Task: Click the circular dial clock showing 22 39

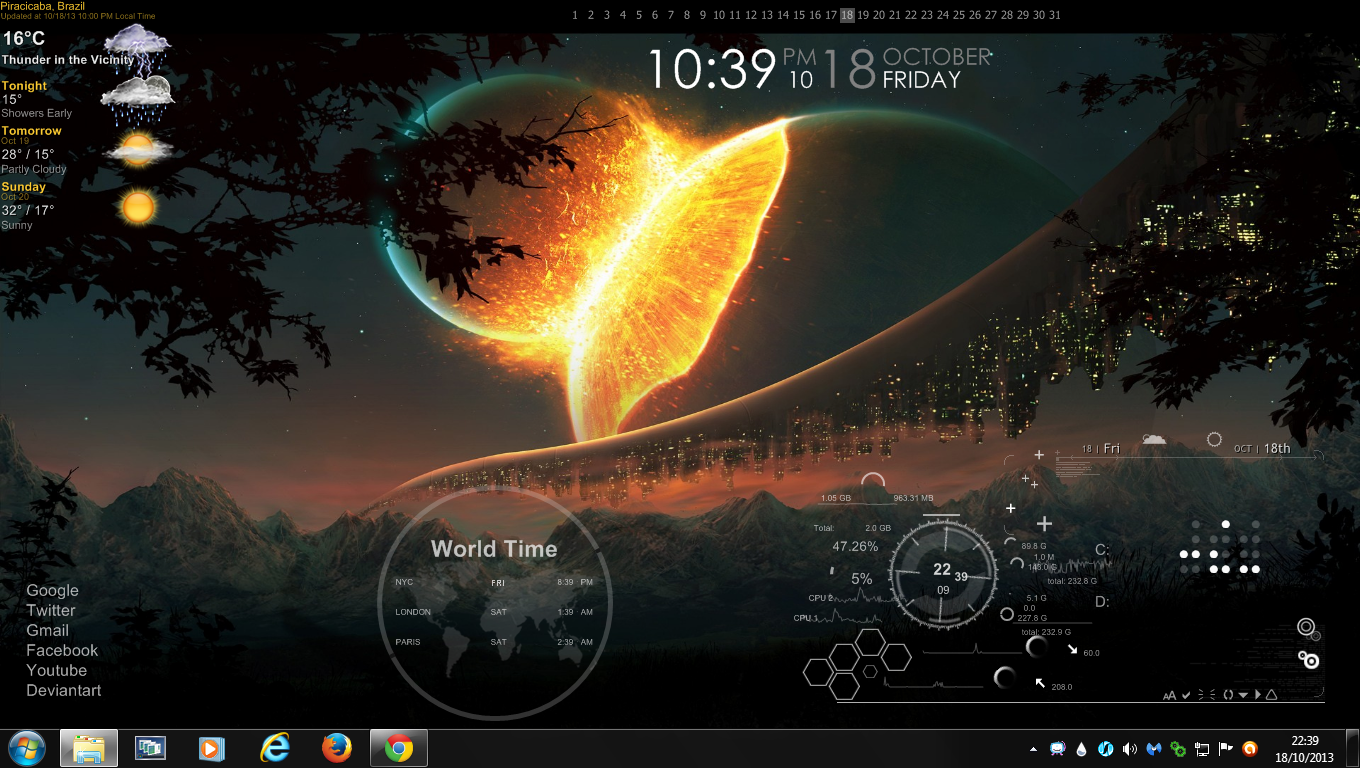Action: (x=943, y=573)
